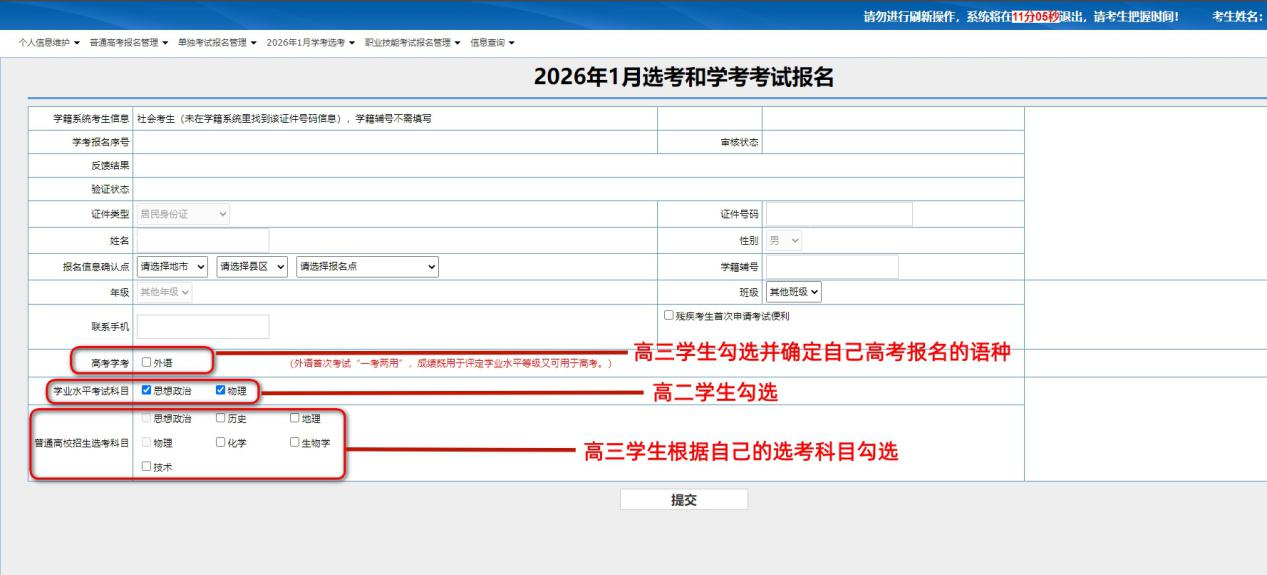Open the 请选择报名点 registration site dropdown
The width and height of the screenshot is (1267, 575).
pos(367,266)
